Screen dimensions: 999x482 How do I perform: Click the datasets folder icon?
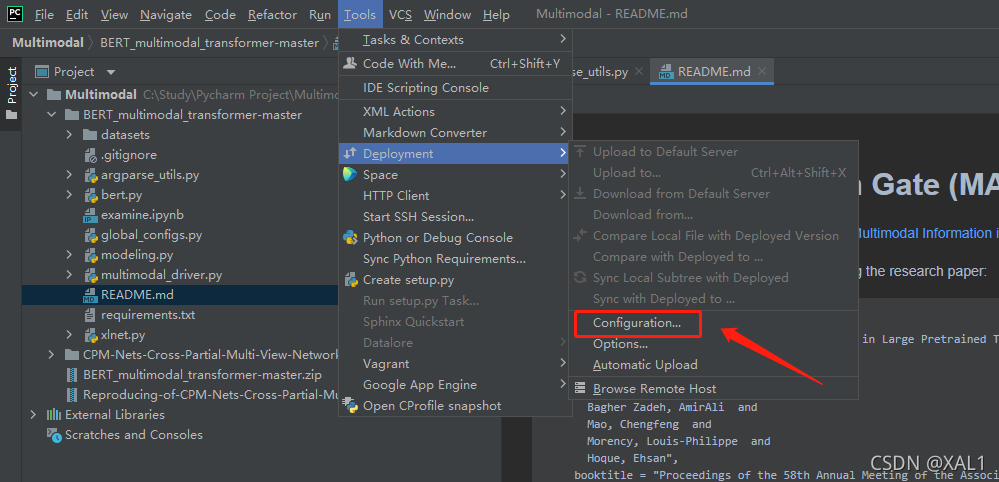click(90, 135)
